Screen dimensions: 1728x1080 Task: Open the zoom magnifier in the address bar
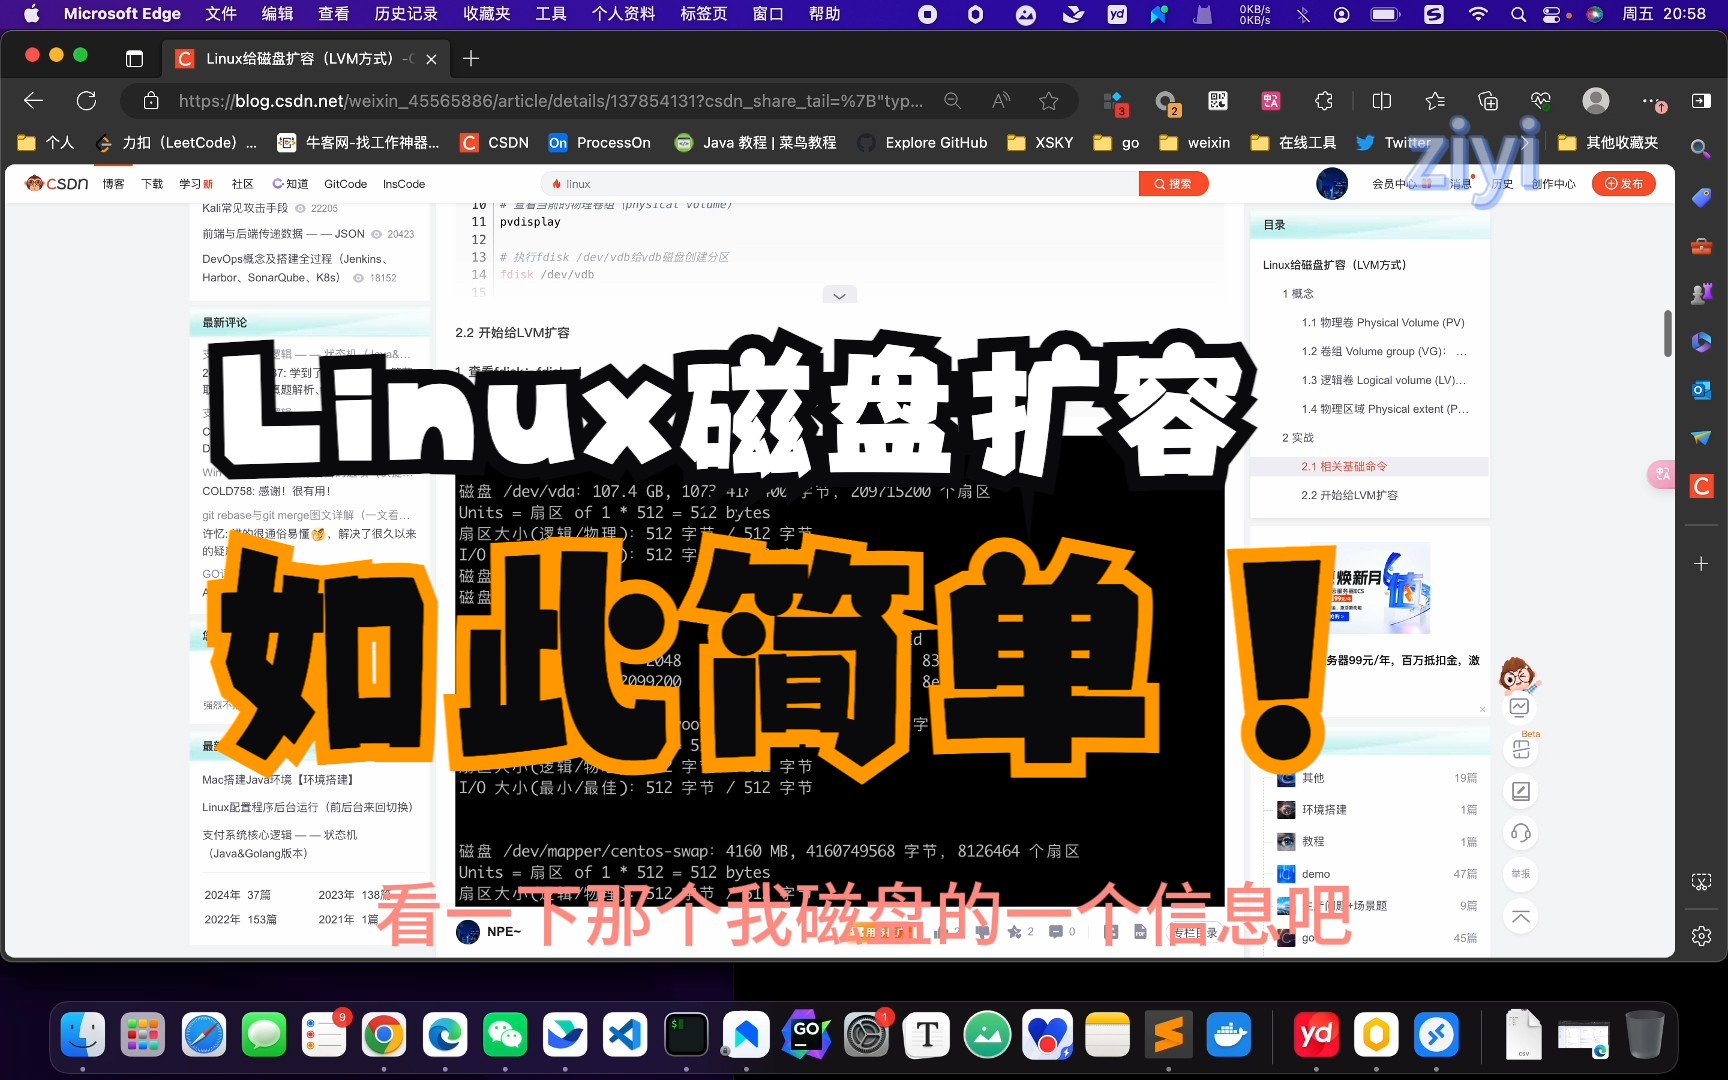(x=953, y=101)
